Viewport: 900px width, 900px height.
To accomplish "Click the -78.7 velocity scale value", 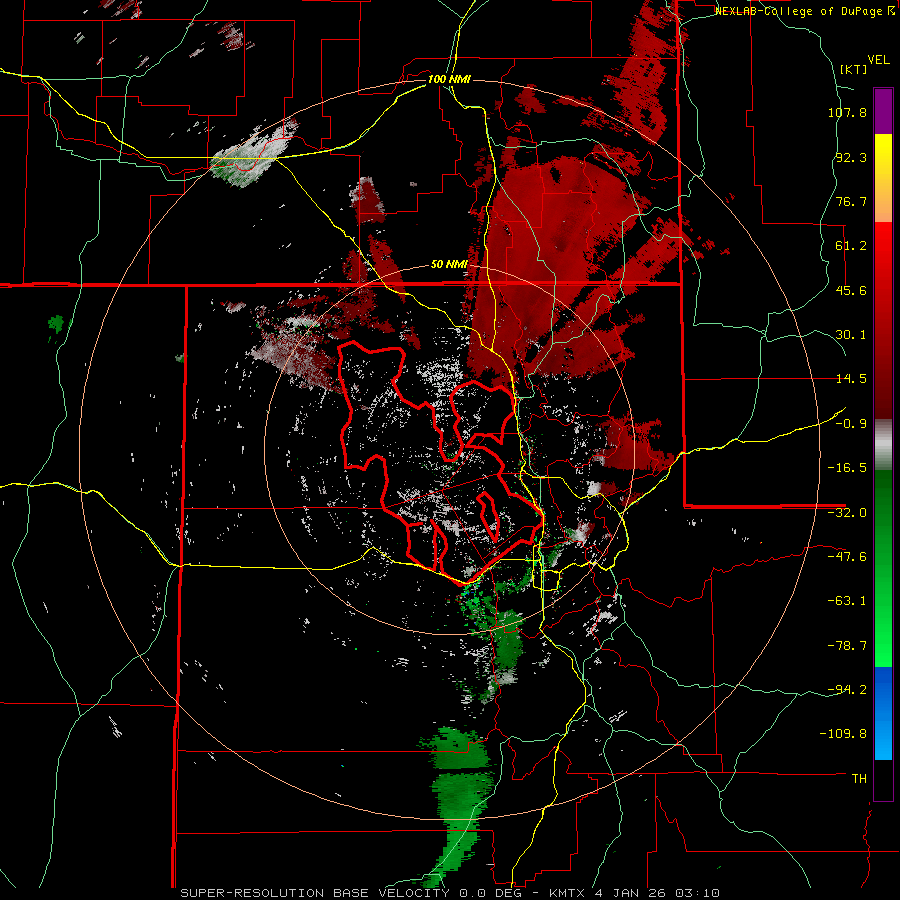I will point(847,646).
